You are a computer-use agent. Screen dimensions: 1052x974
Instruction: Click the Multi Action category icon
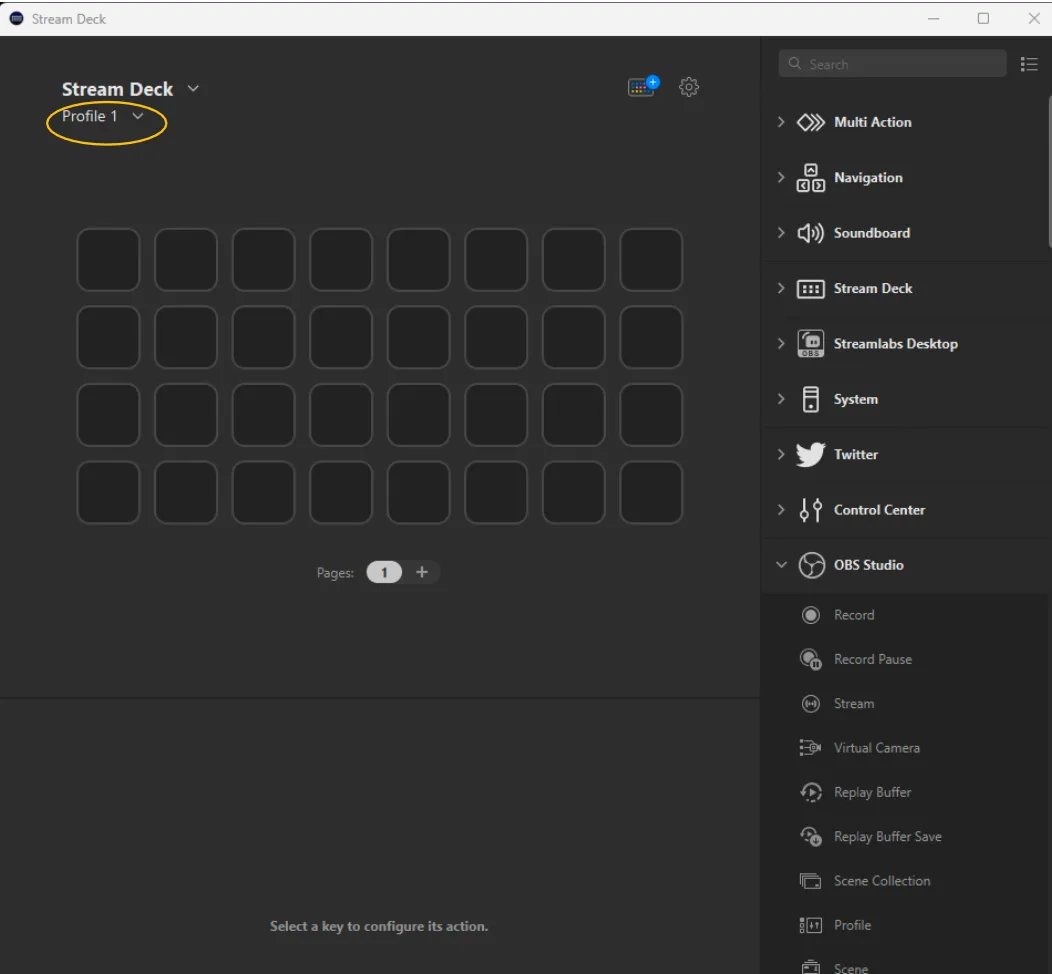click(x=810, y=122)
